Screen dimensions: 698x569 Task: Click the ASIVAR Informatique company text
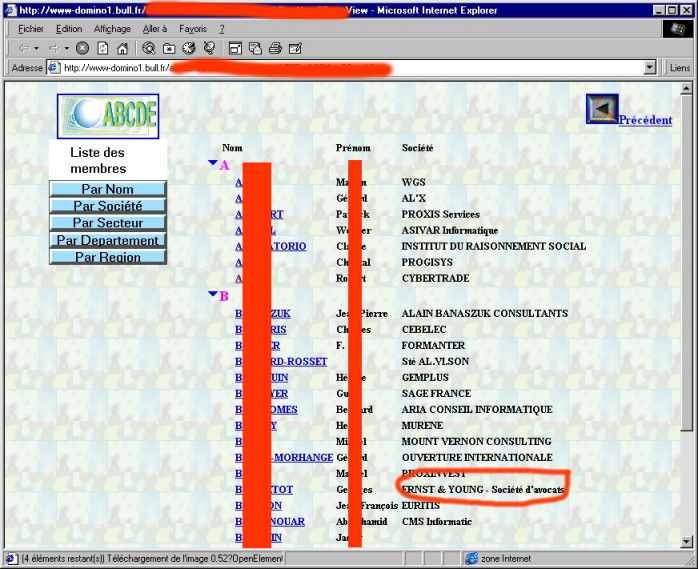450,230
